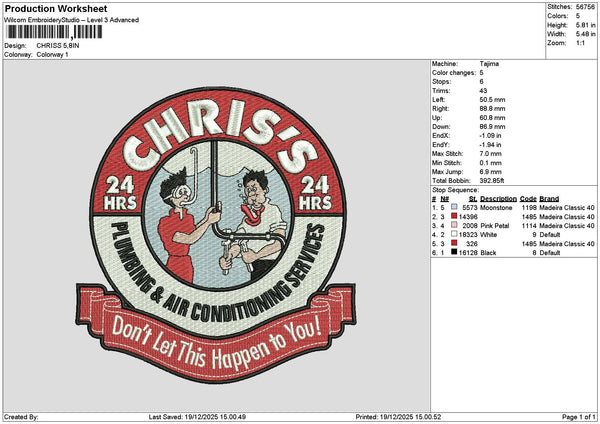This screenshot has width=600, height=424.
Task: Click the red swatch in stop row 5
Action: point(454,243)
